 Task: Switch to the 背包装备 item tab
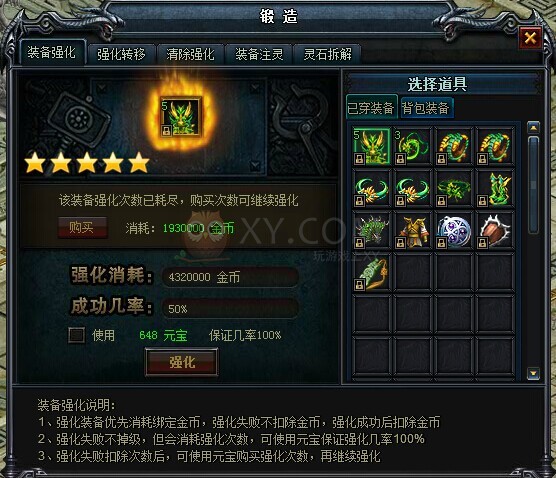pyautogui.click(x=426, y=107)
